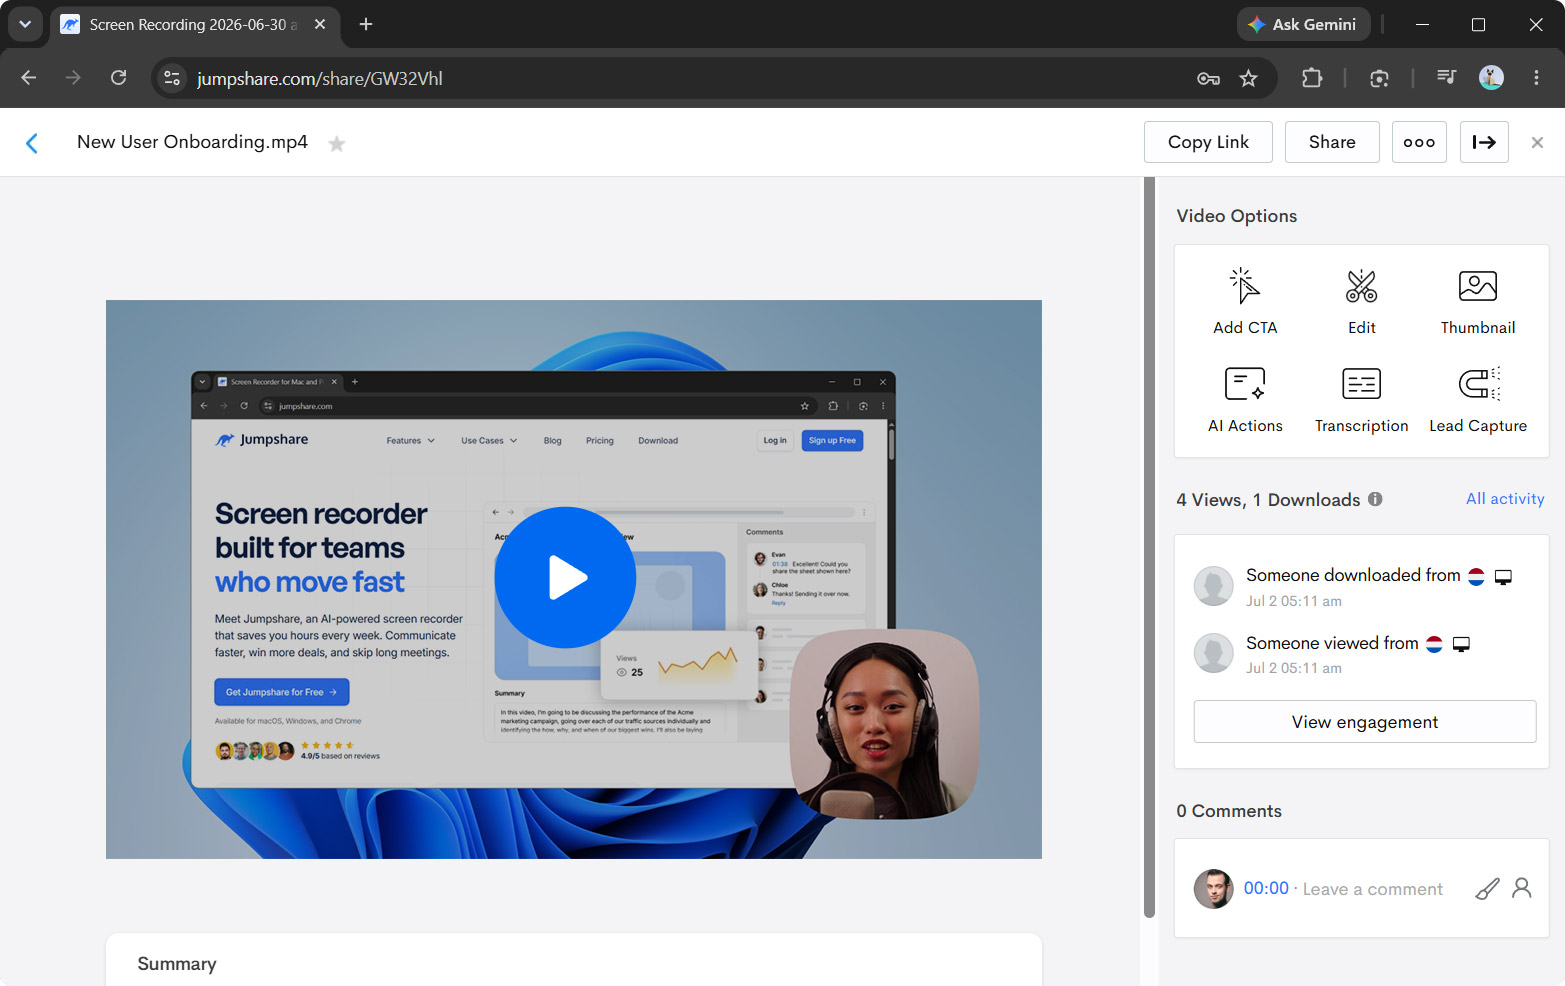The height and width of the screenshot is (986, 1565).
Task: Click the jumpshare.com address bar URL
Action: [x=320, y=79]
